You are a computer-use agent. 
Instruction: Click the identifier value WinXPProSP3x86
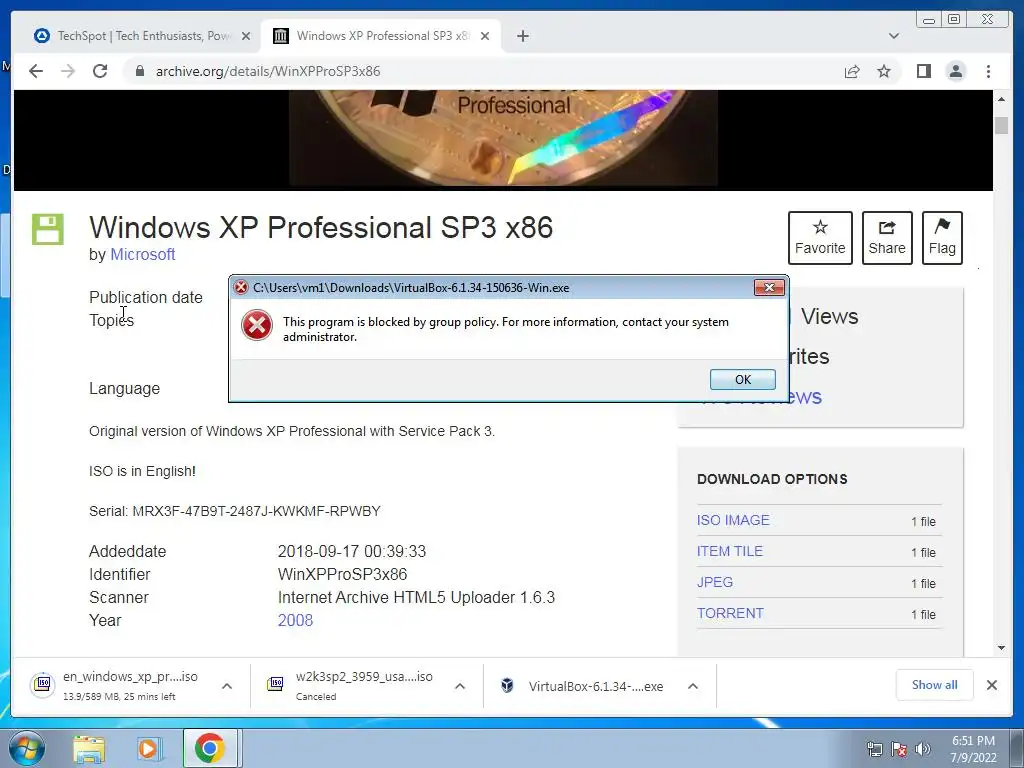[x=342, y=575]
